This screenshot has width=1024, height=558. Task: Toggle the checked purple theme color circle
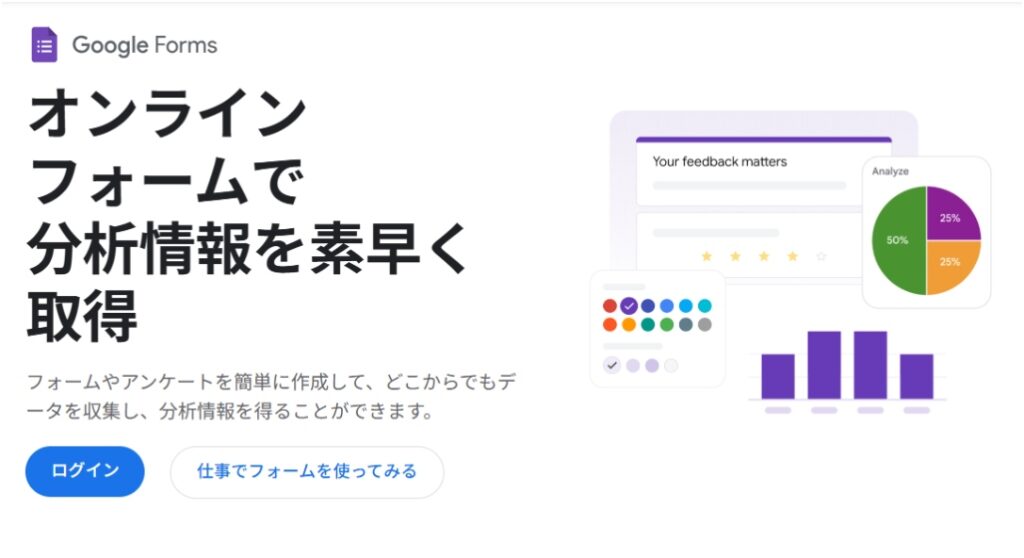pyautogui.click(x=629, y=306)
